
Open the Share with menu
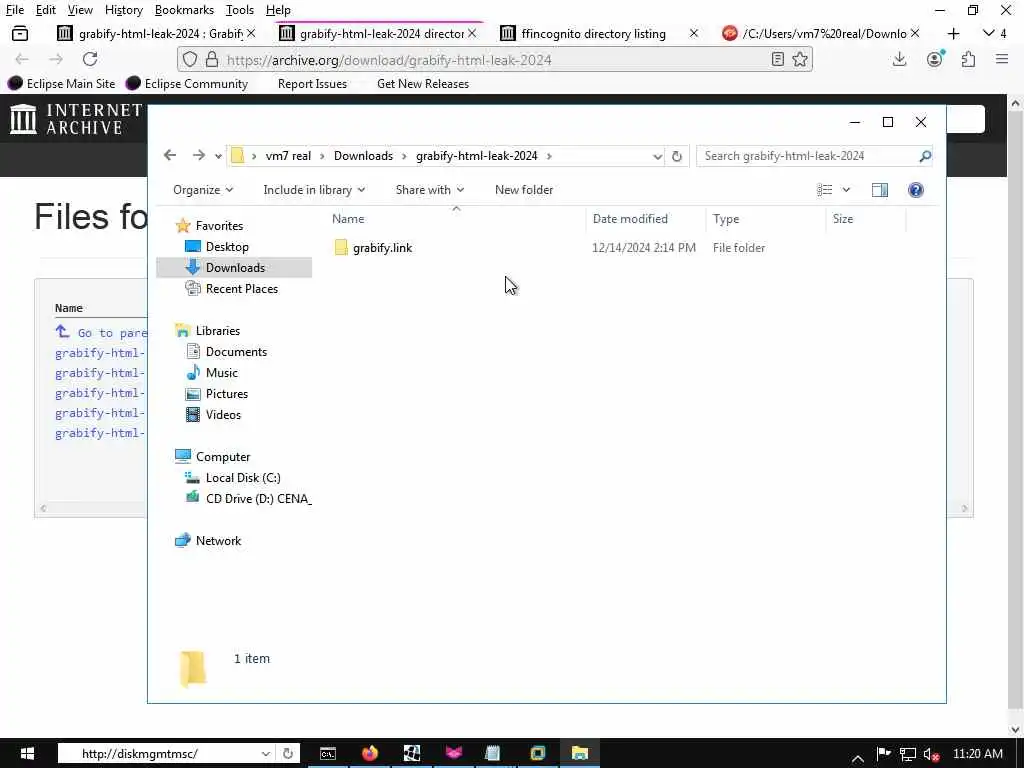click(430, 189)
